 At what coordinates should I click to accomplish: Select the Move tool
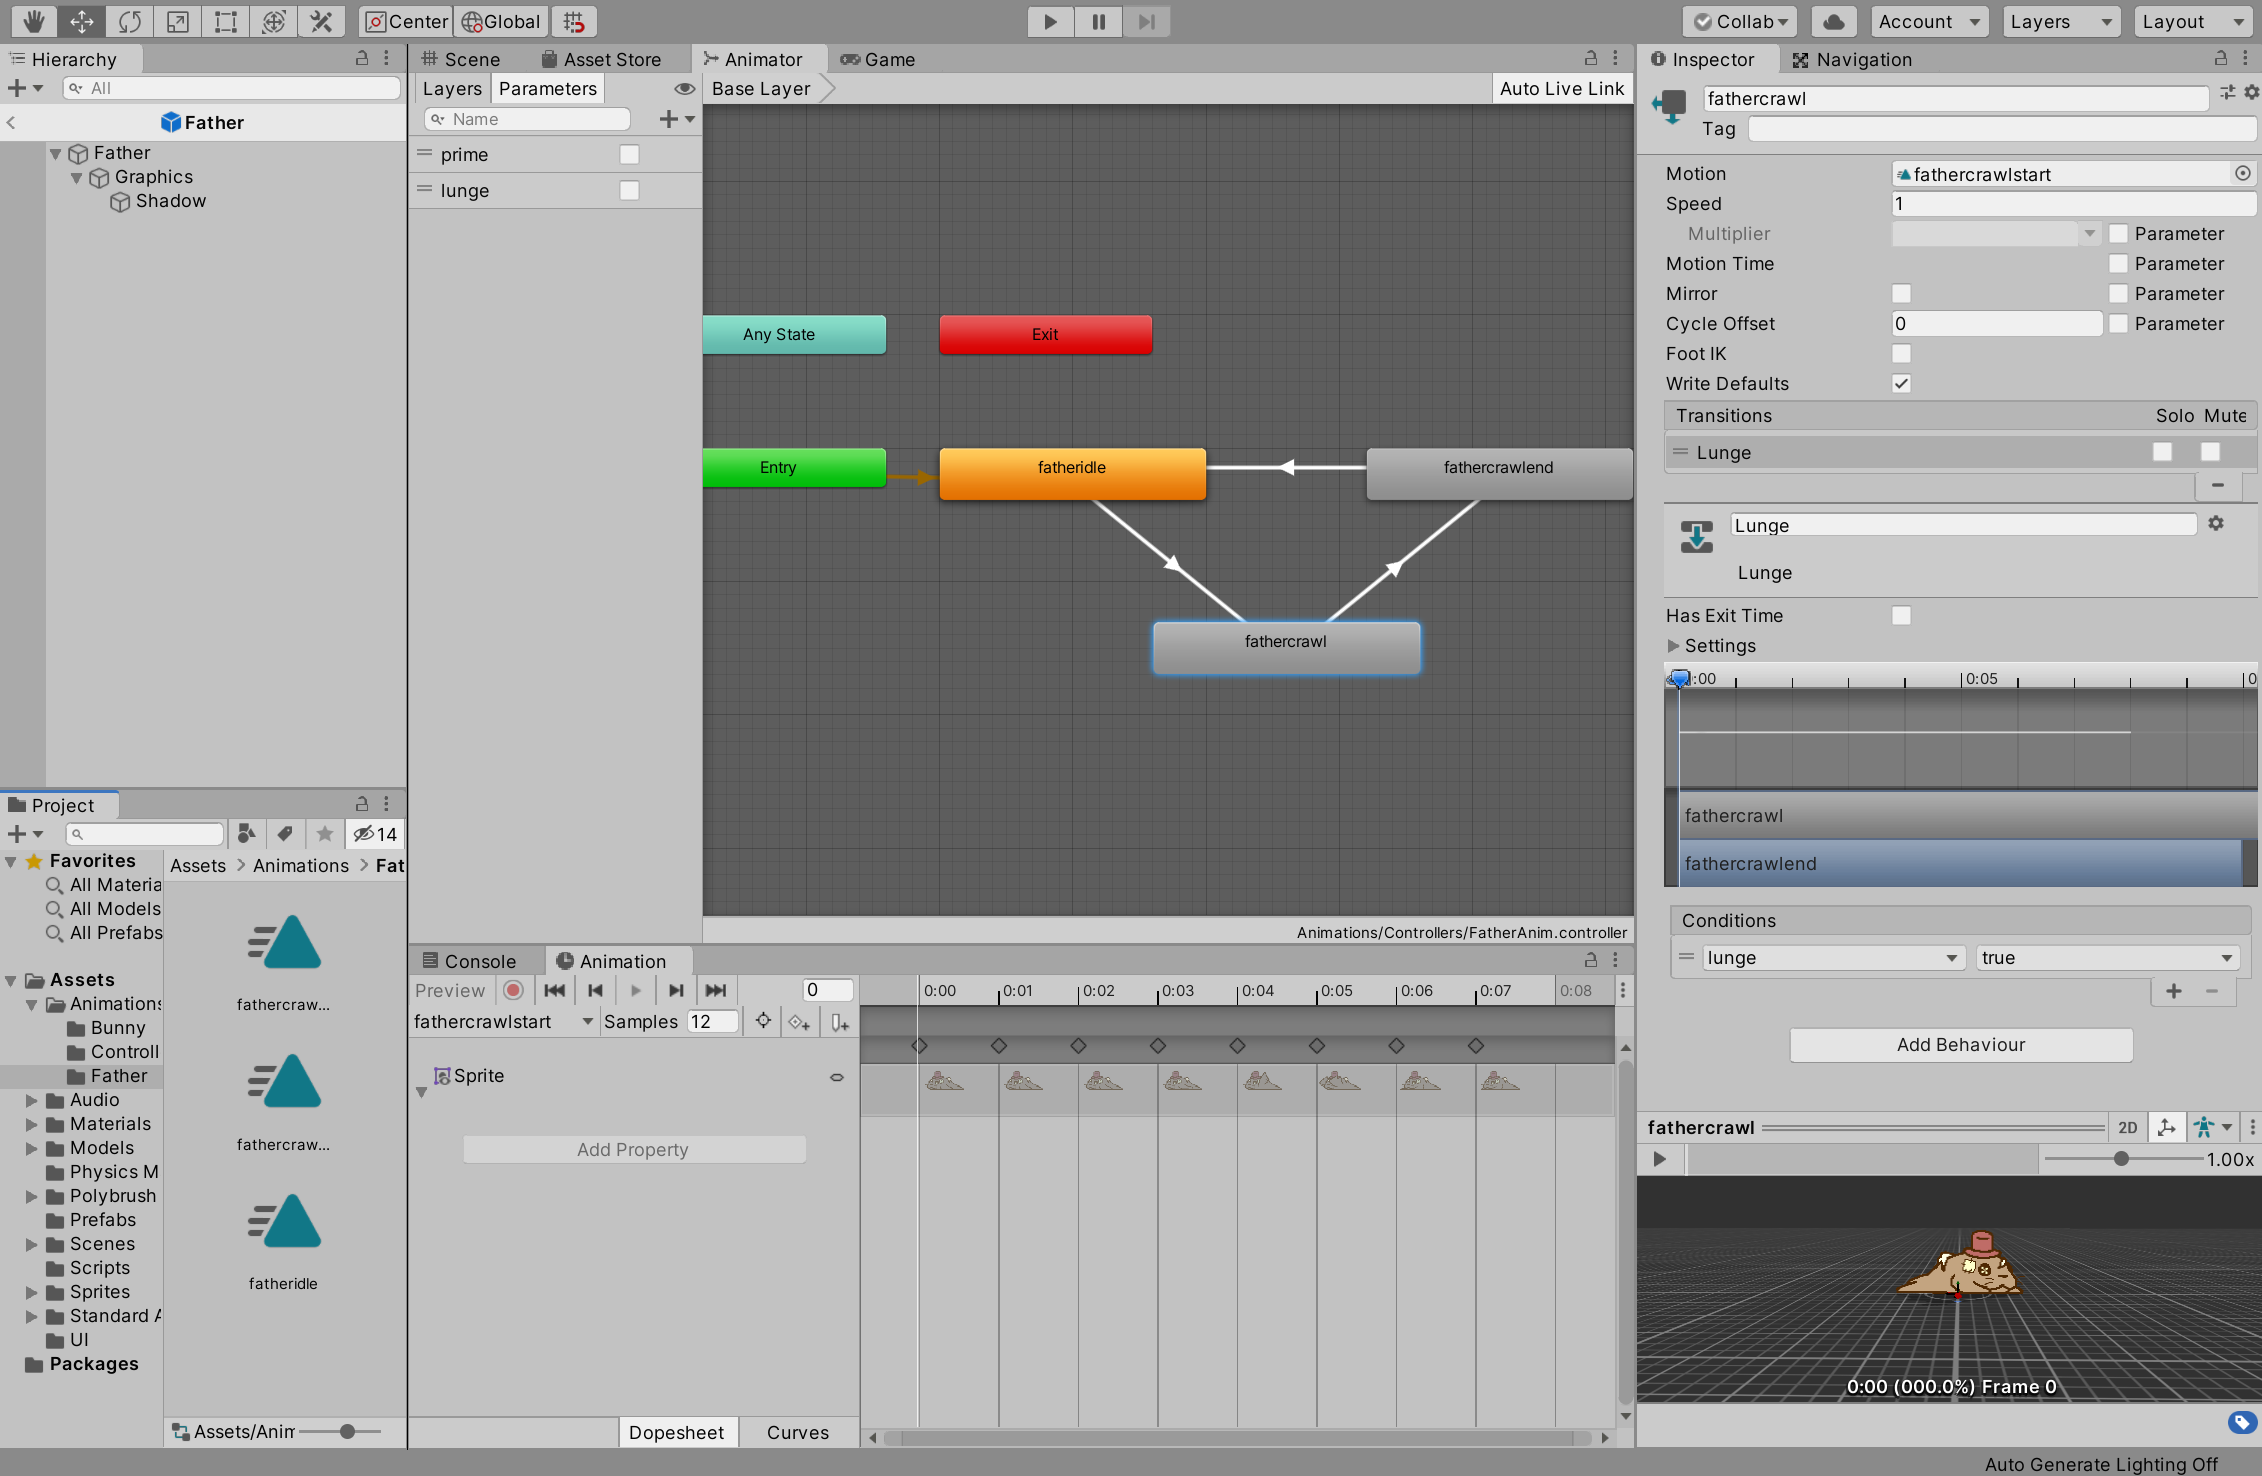click(x=82, y=21)
